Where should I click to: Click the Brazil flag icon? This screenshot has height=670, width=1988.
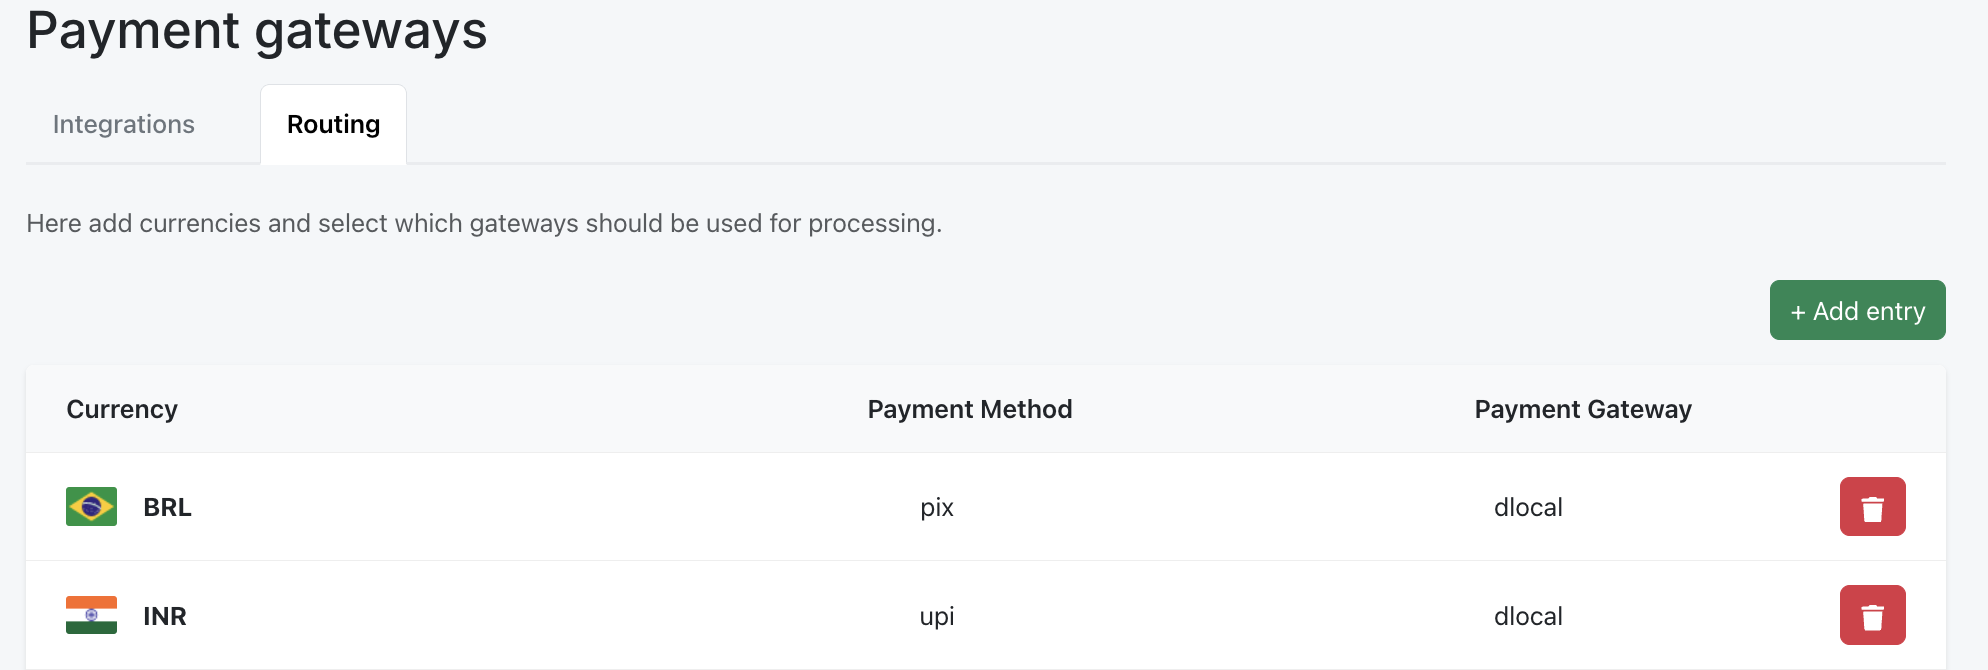[91, 507]
